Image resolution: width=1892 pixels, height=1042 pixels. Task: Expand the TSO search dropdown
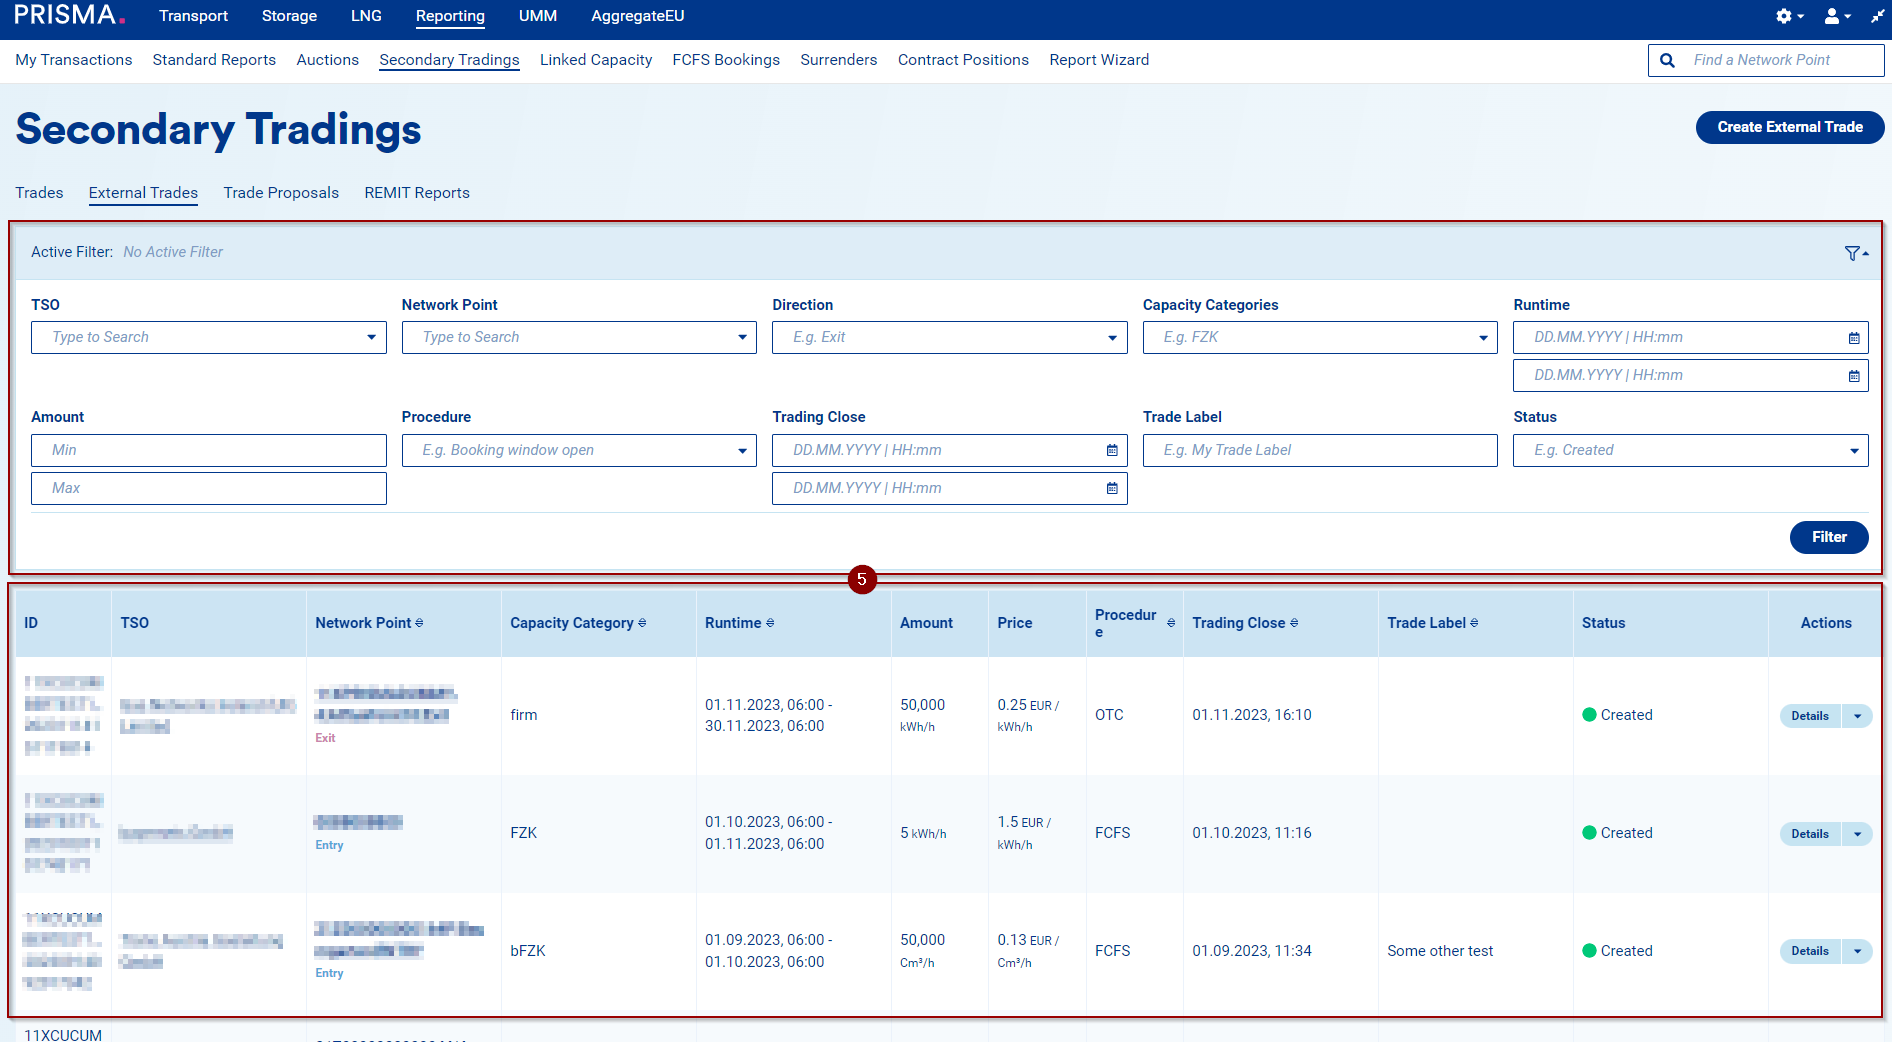371,338
